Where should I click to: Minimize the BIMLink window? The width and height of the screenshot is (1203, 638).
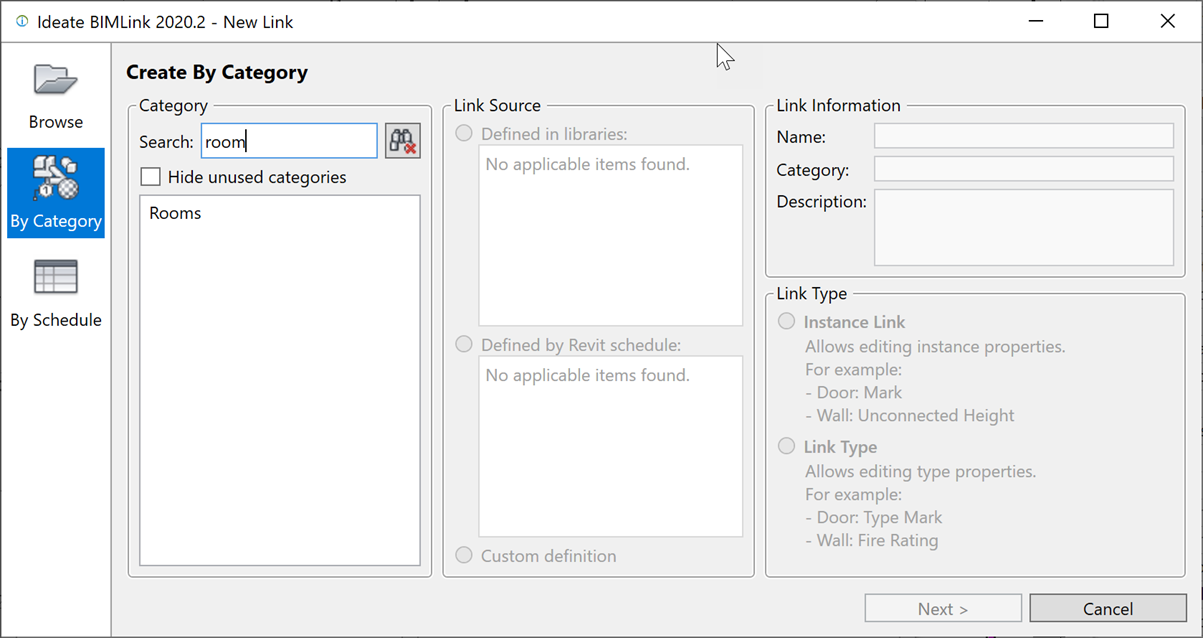coord(1035,21)
